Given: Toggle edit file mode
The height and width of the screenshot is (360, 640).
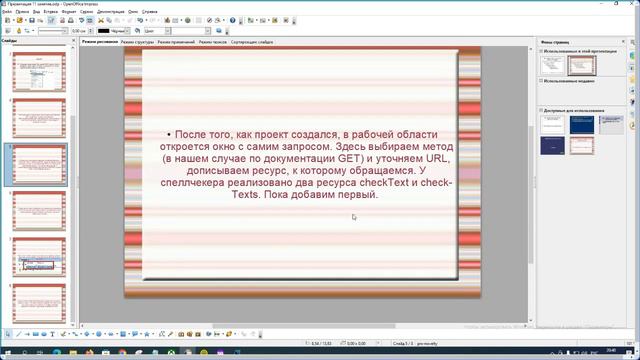Looking at the screenshot, I should [x=51, y=20].
